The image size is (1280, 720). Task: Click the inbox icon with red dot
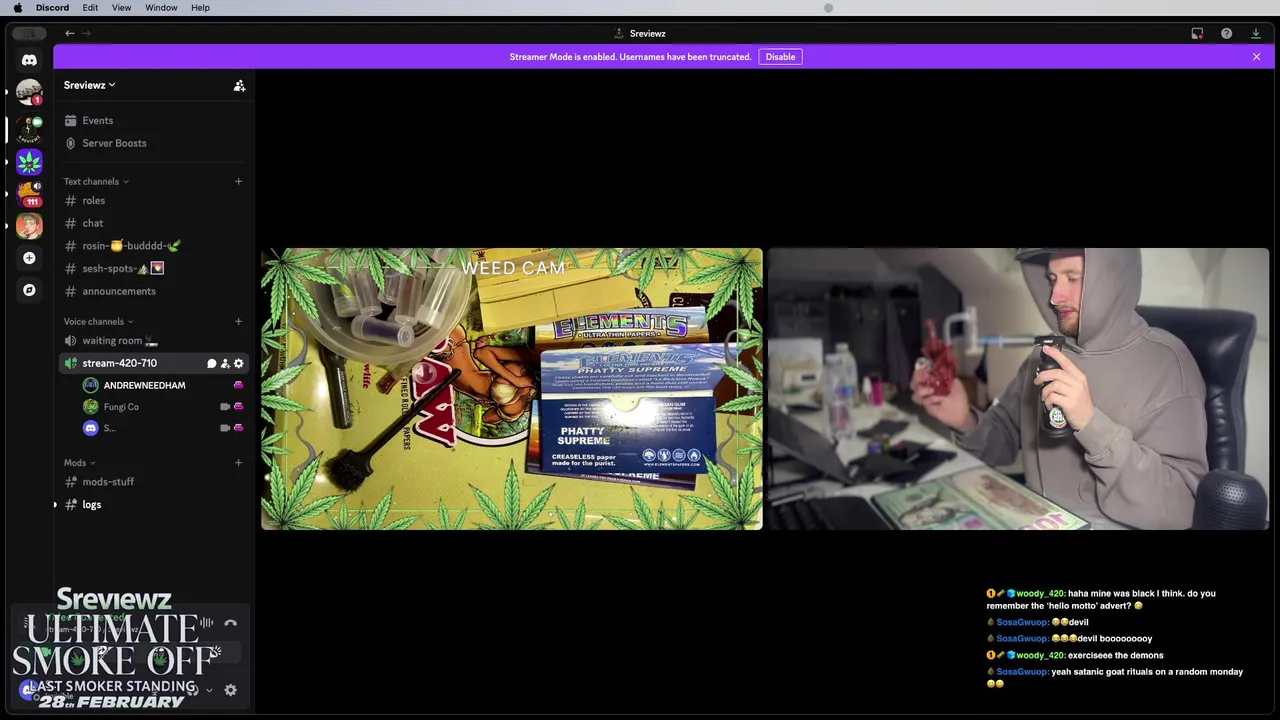point(1197,33)
